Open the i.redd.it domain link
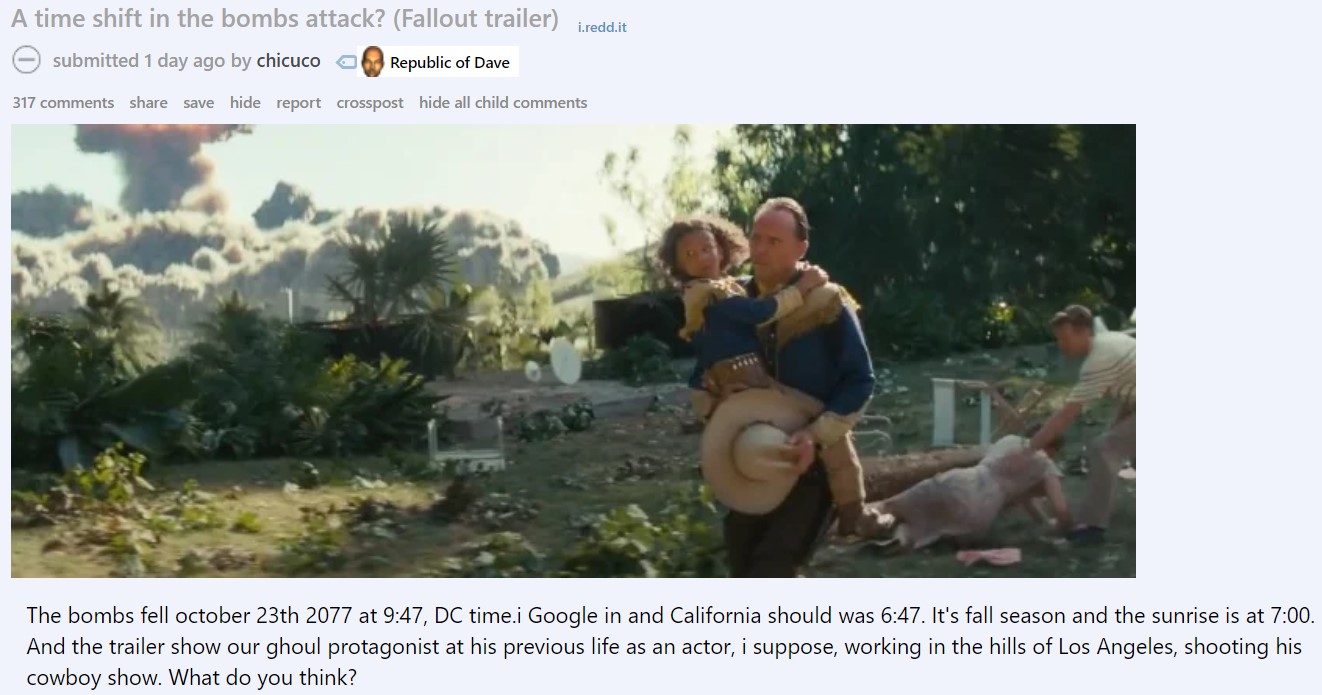The height and width of the screenshot is (695, 1322). pyautogui.click(x=602, y=27)
